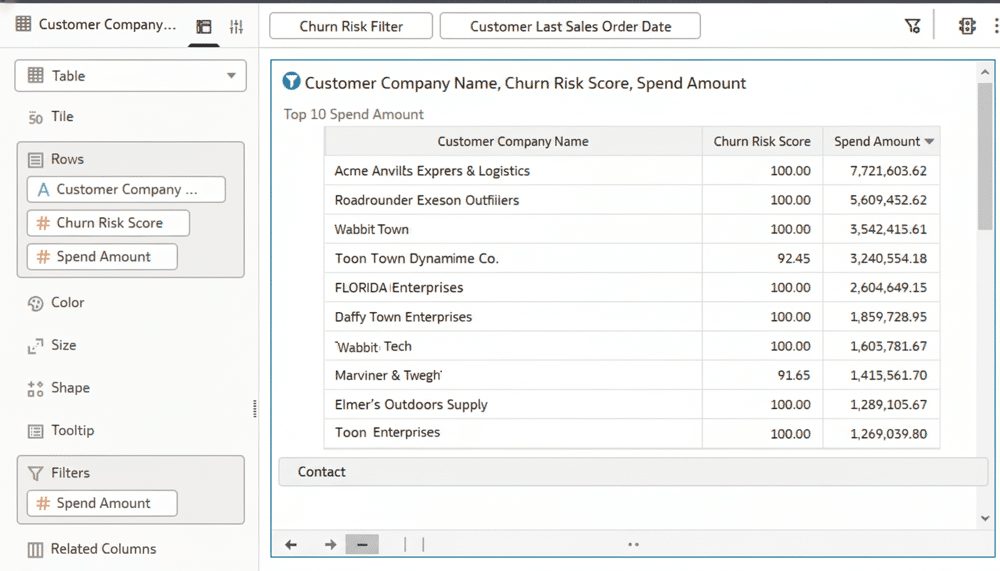Expand the Contact section bar
Screen dimensions: 1000x571
632,472
